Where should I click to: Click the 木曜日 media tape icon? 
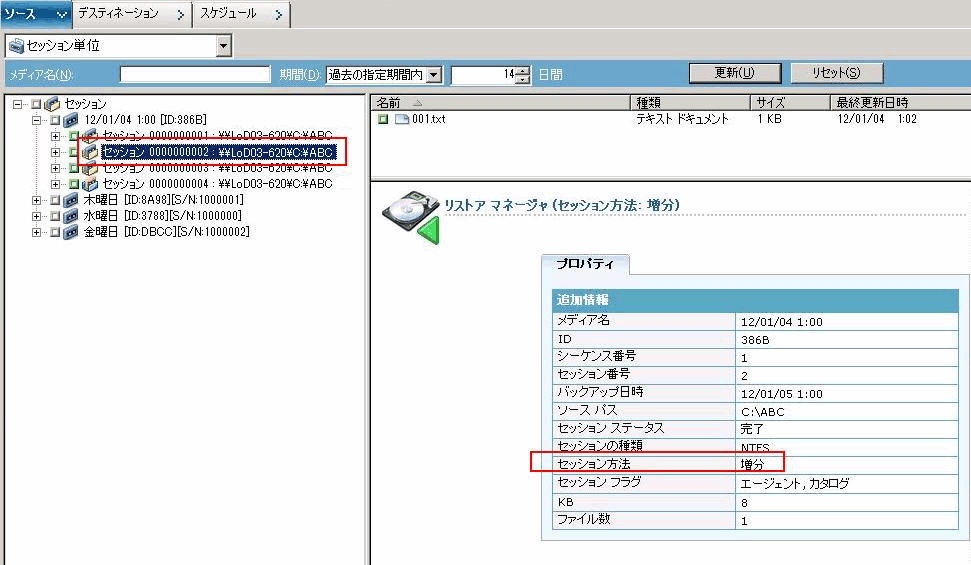pos(71,200)
